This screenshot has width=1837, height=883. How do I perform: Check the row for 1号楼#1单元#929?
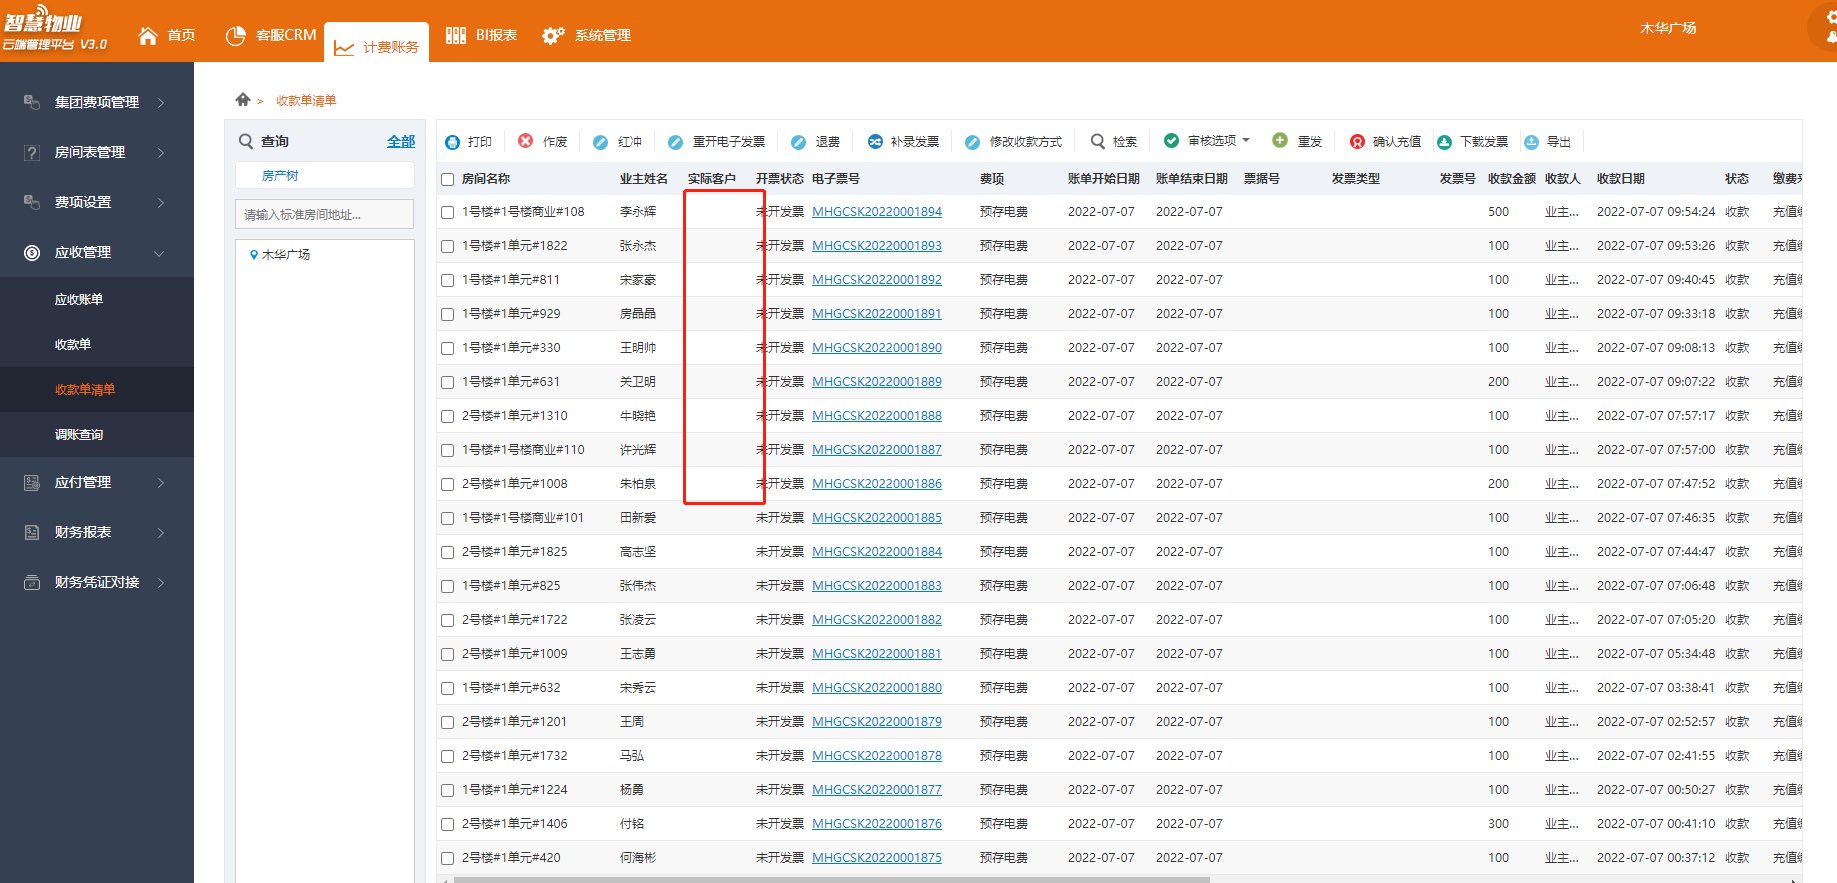(x=448, y=315)
